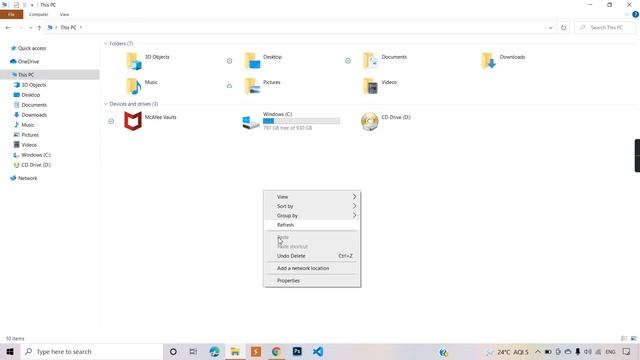The height and width of the screenshot is (360, 640).
Task: Expand the View submenu in context menu
Action: [x=312, y=197]
